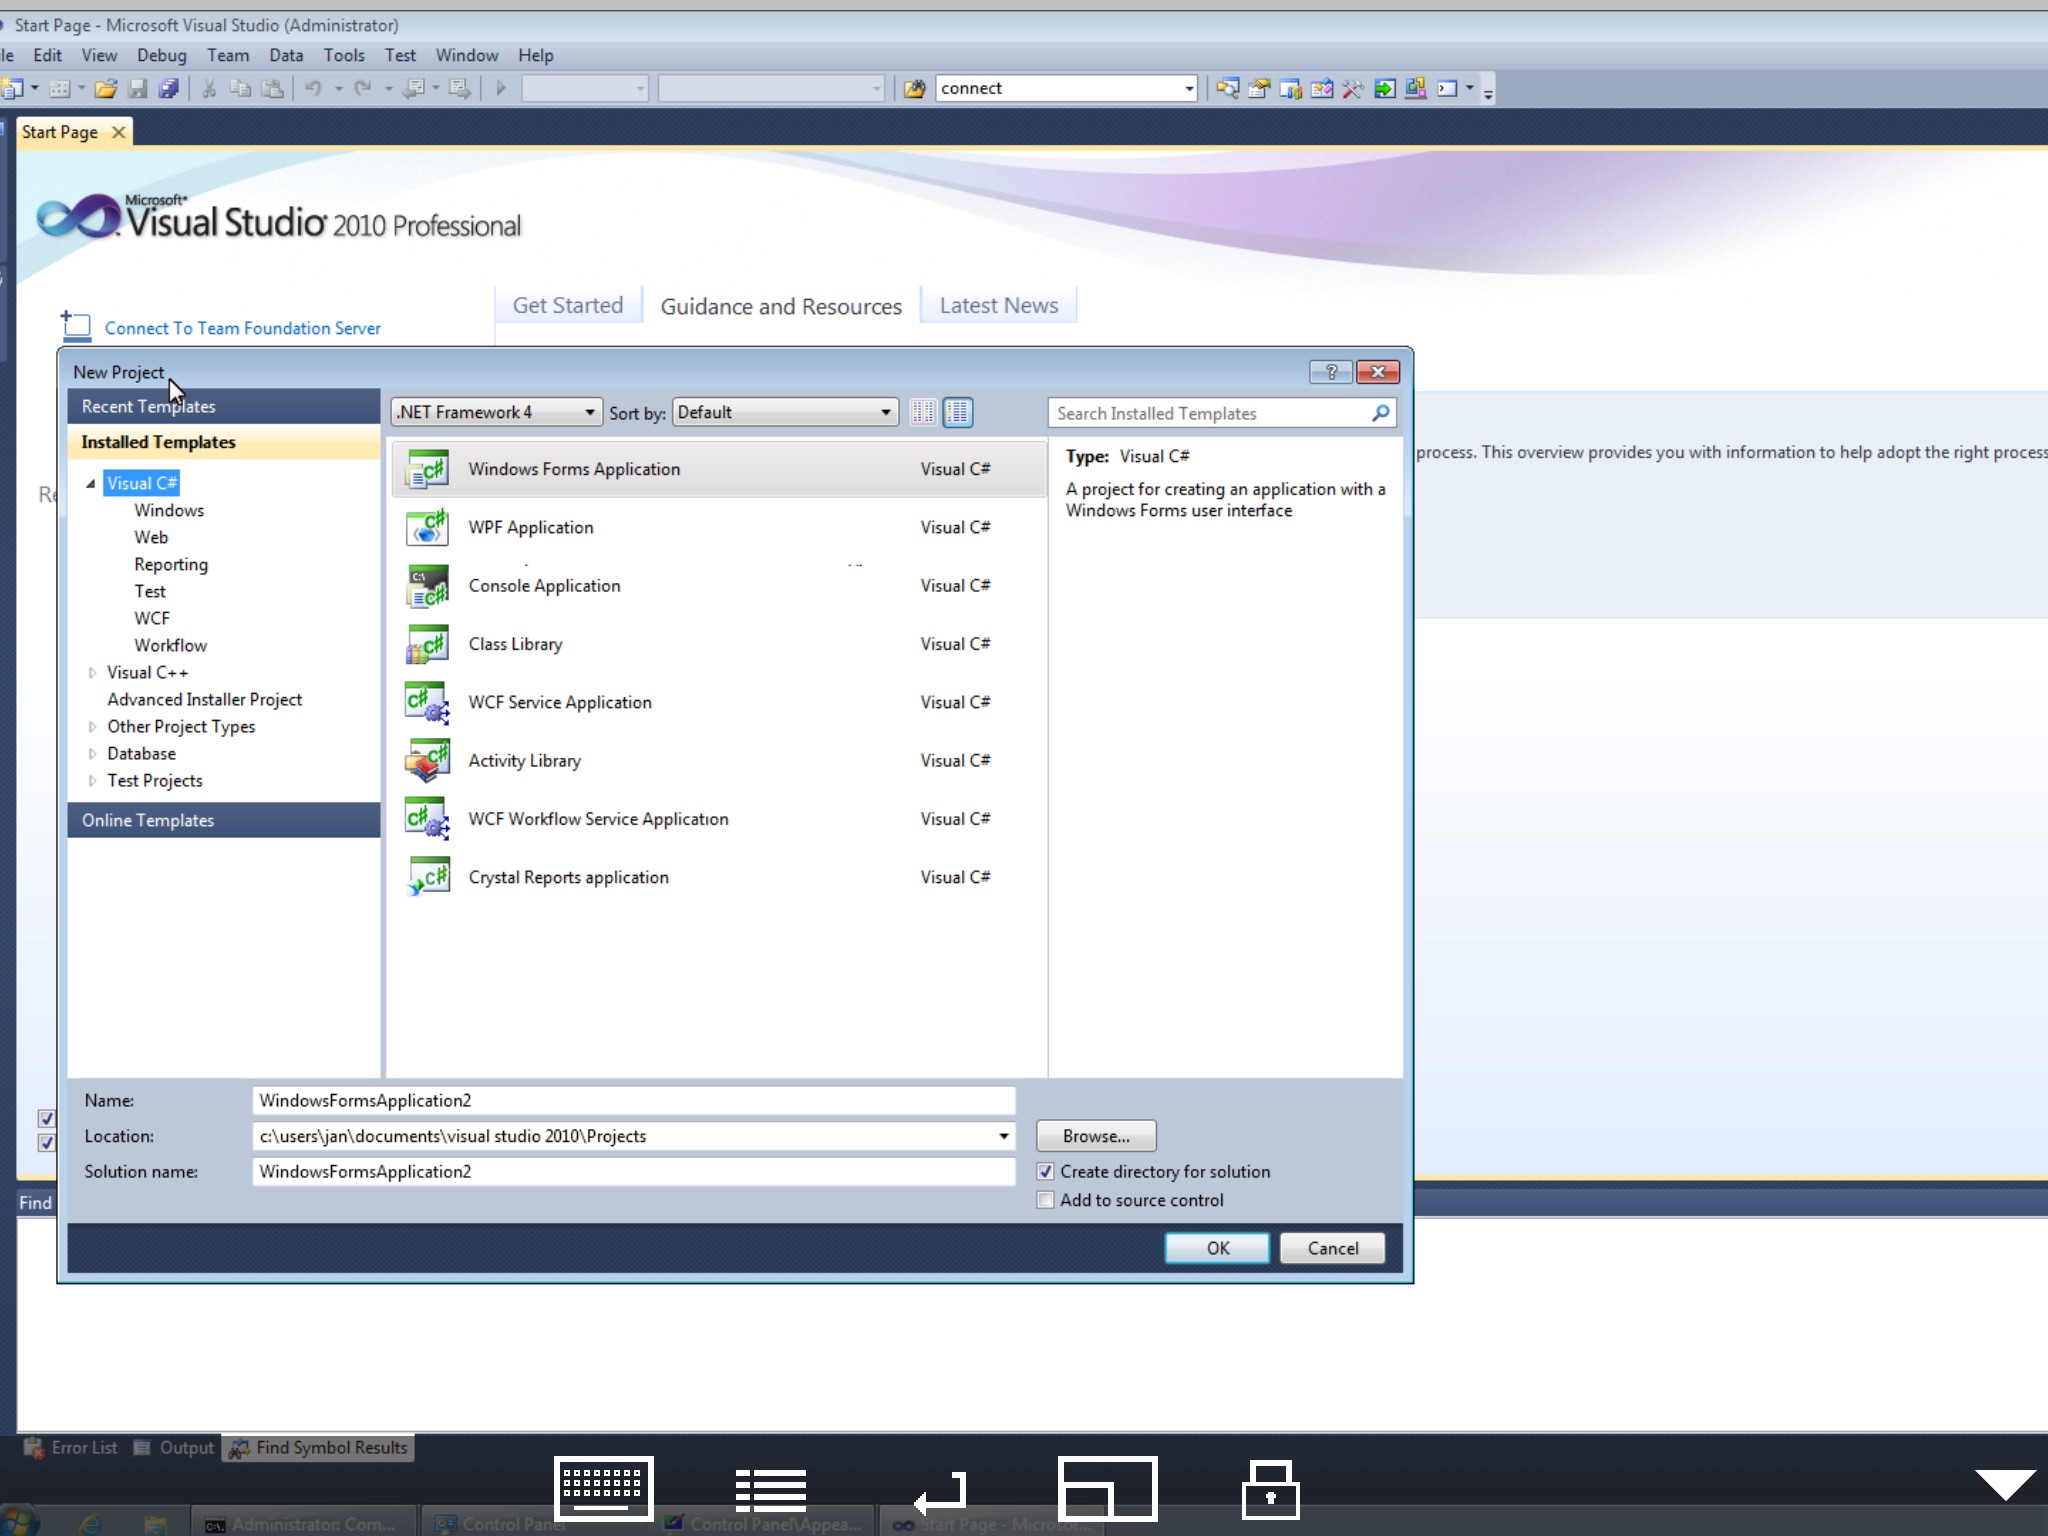This screenshot has height=1536, width=2048.
Task: Click the remote session lock icon
Action: tap(1271, 1489)
